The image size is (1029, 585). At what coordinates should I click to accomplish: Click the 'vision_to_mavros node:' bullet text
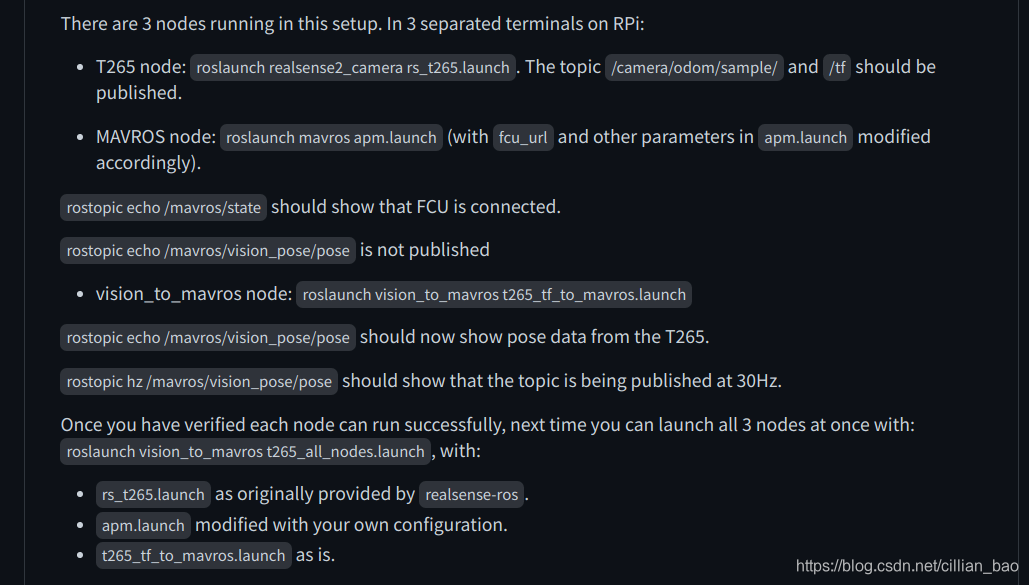tap(194, 294)
